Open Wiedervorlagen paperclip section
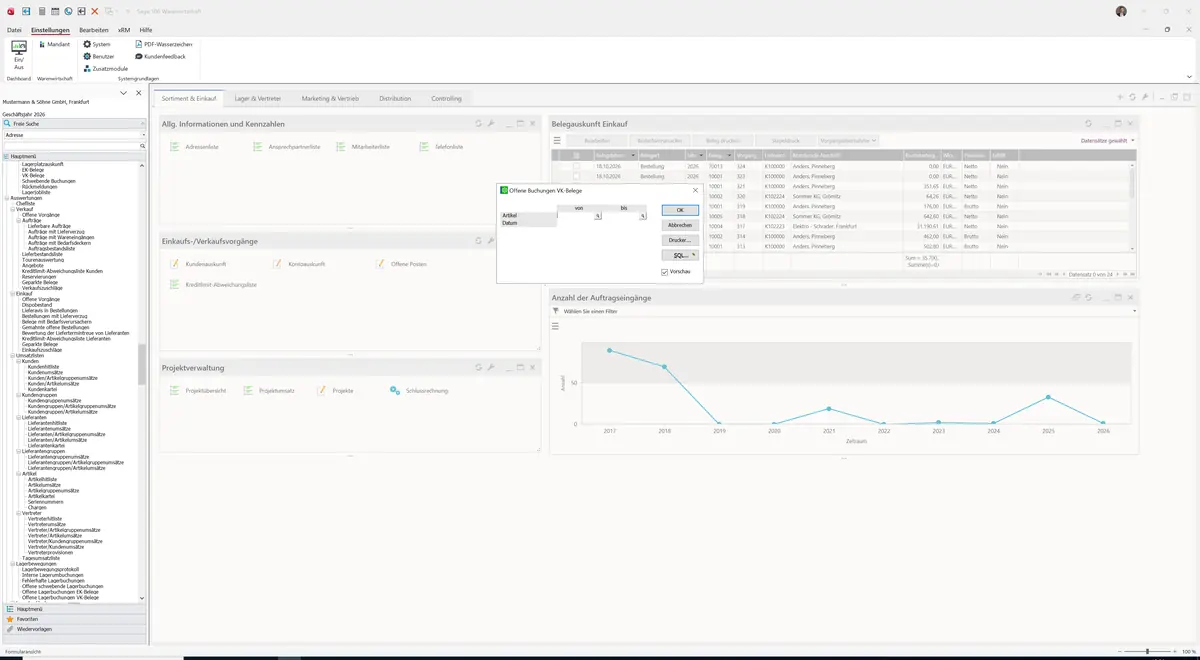Screen dimensions: 1200x660 tap(10, 629)
